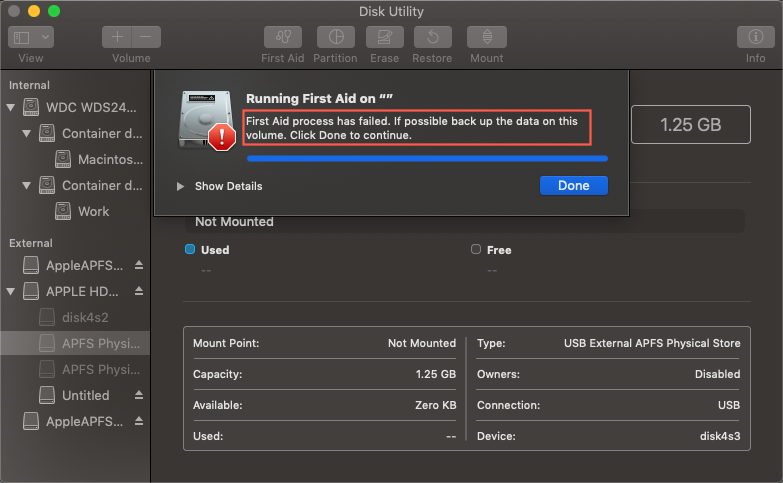Image resolution: width=783 pixels, height=483 pixels.
Task: Eject the APPLE HD external disk
Action: 139,291
